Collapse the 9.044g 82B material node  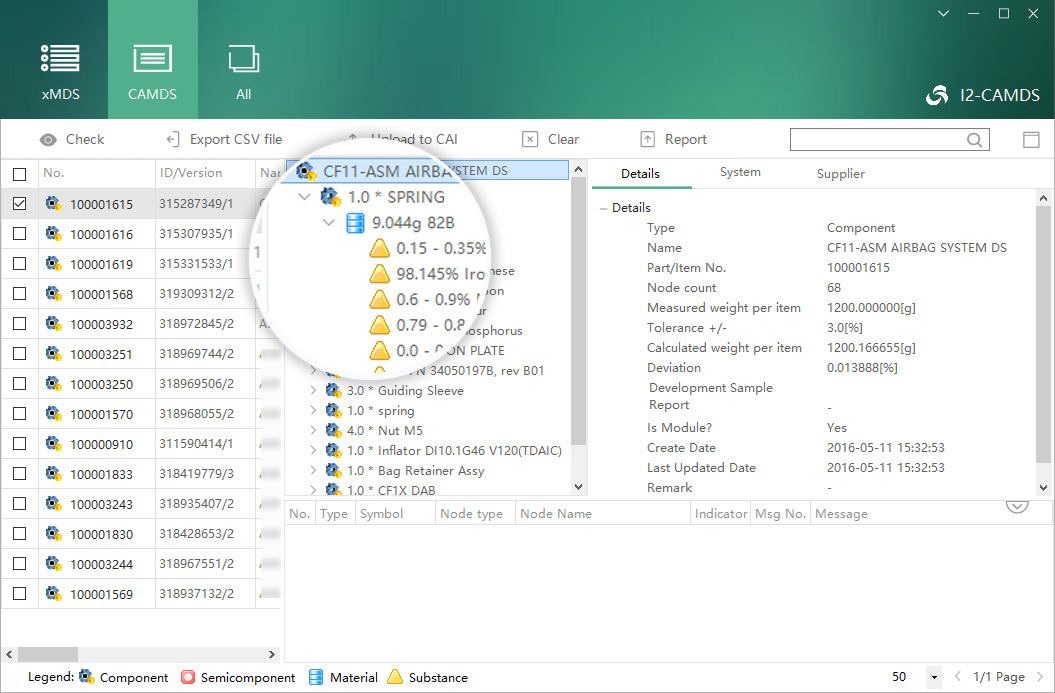tap(329, 222)
